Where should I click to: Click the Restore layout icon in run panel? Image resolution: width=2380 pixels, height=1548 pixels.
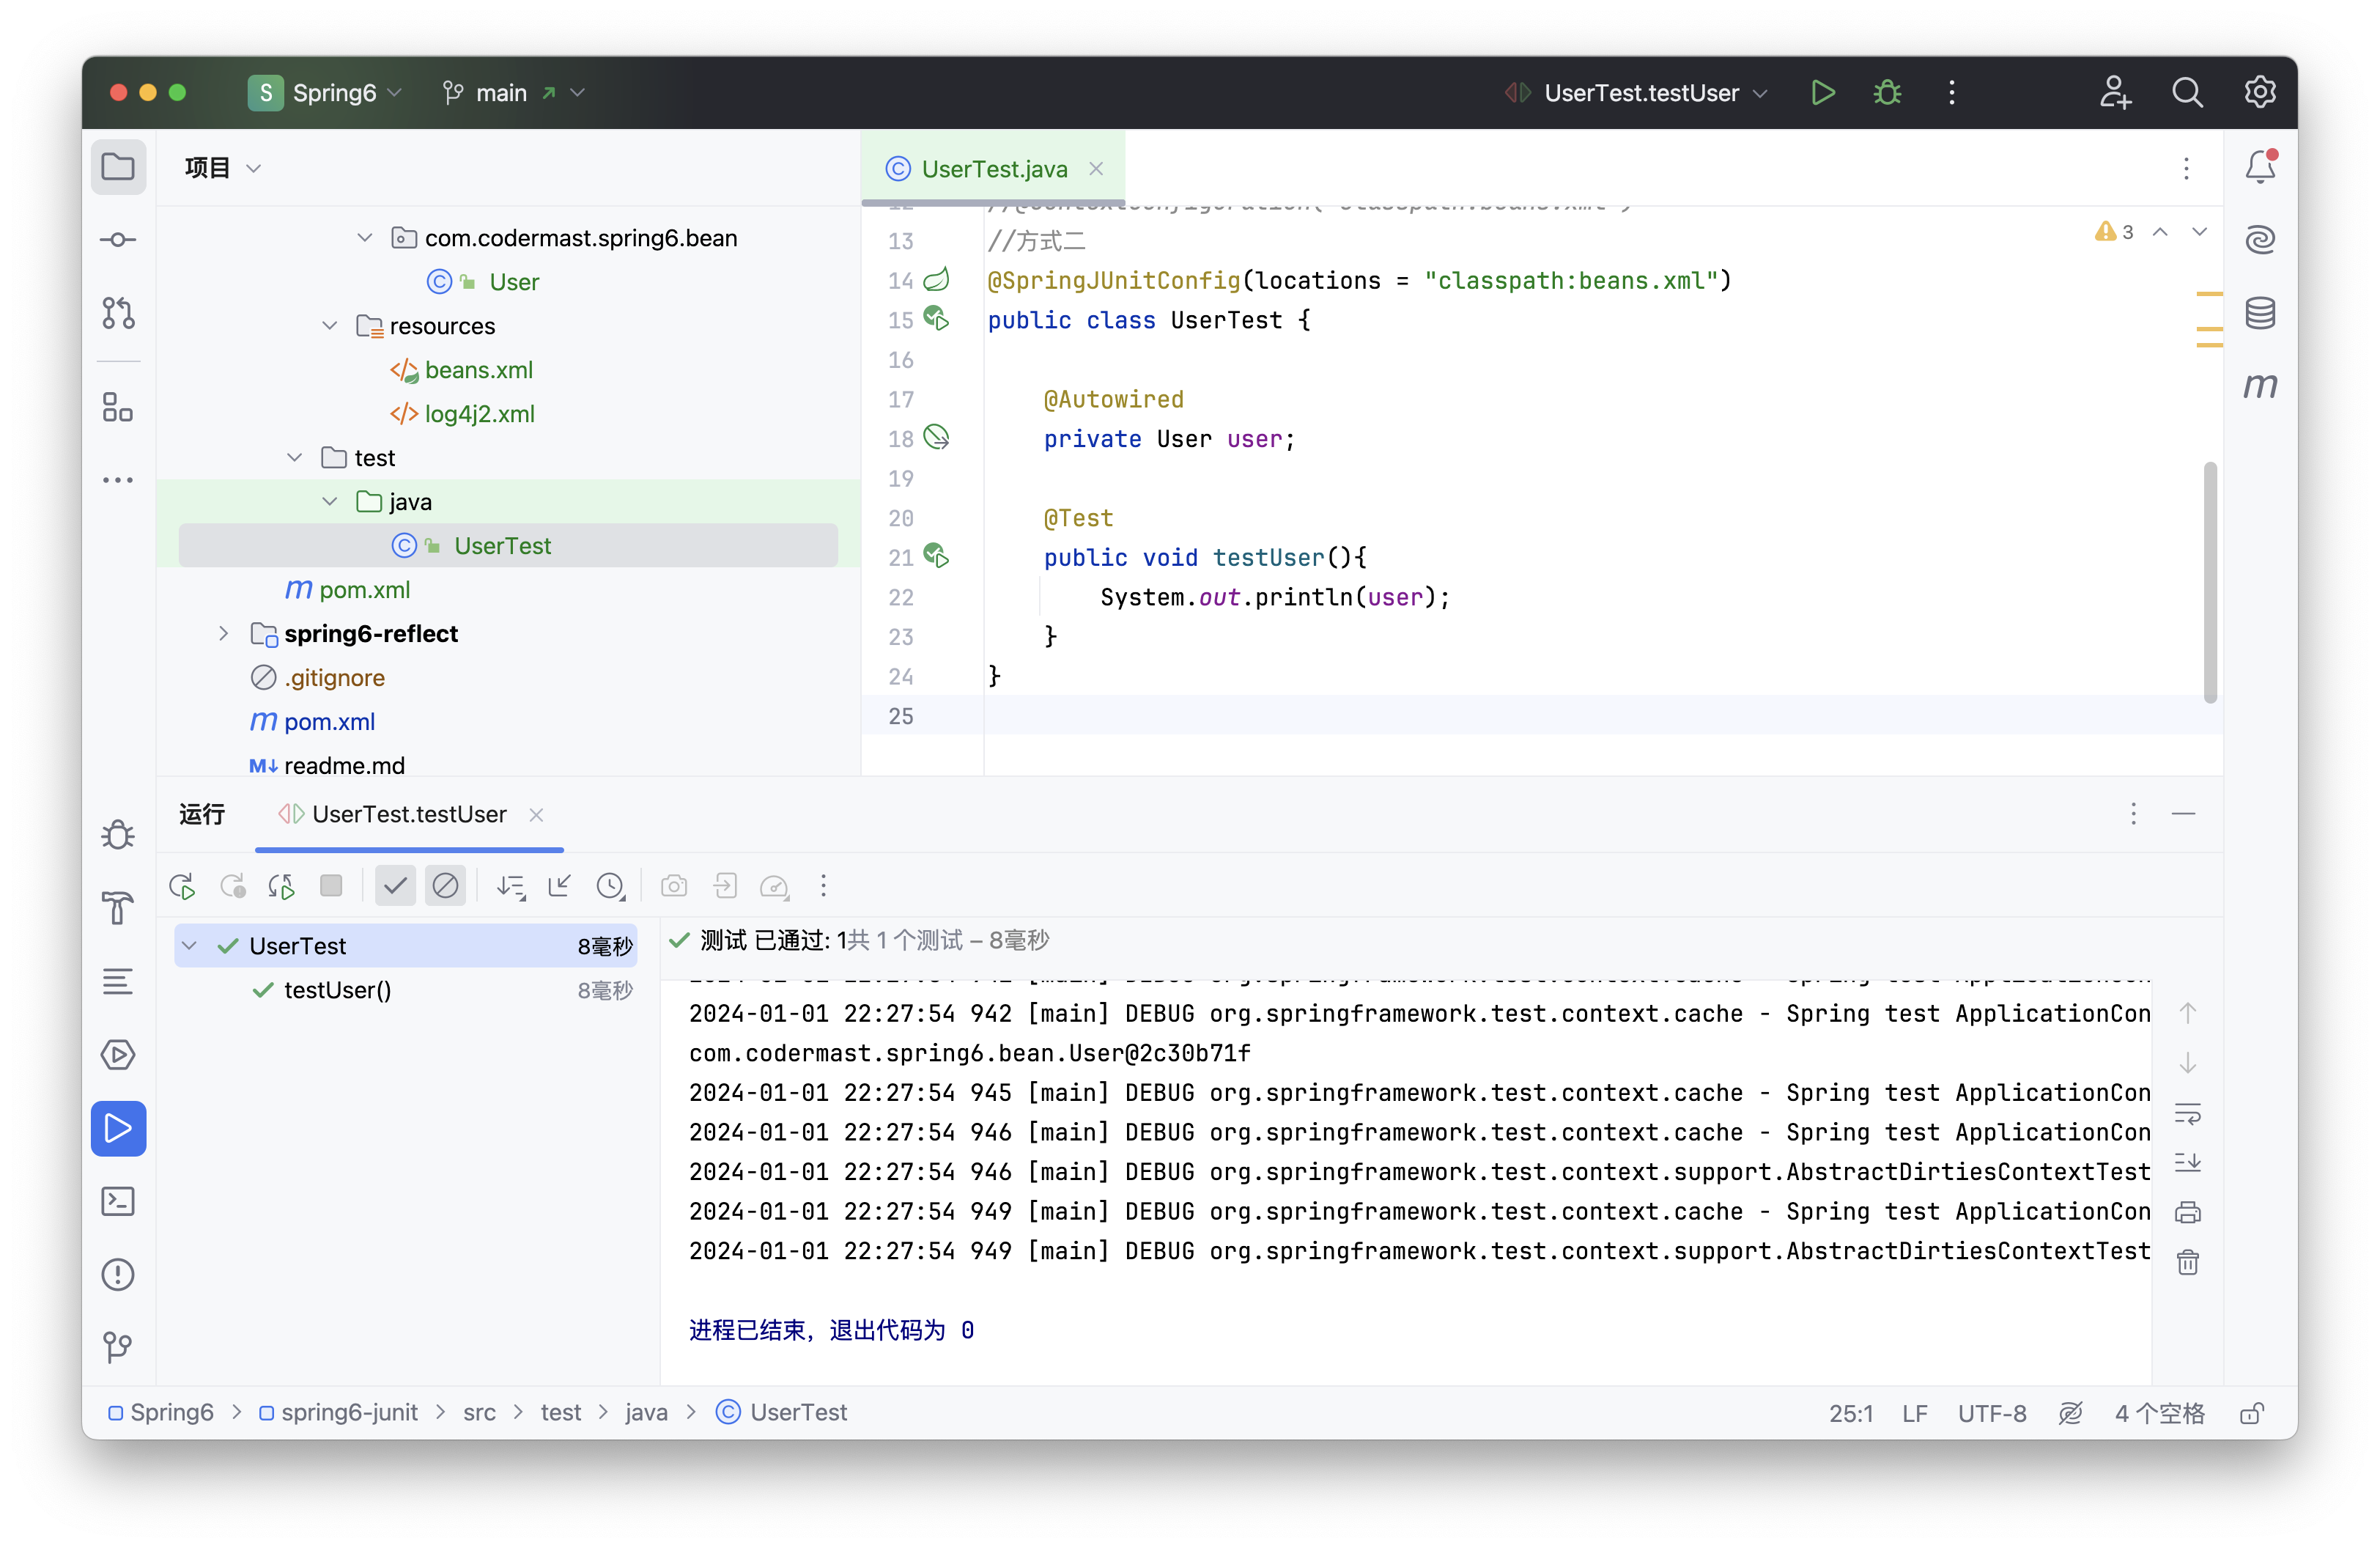562,887
